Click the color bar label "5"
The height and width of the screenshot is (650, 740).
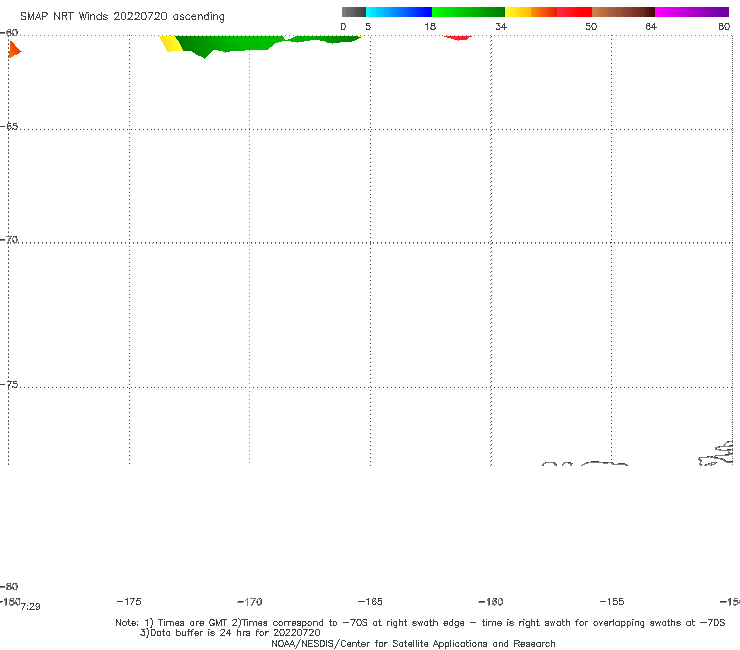368,26
